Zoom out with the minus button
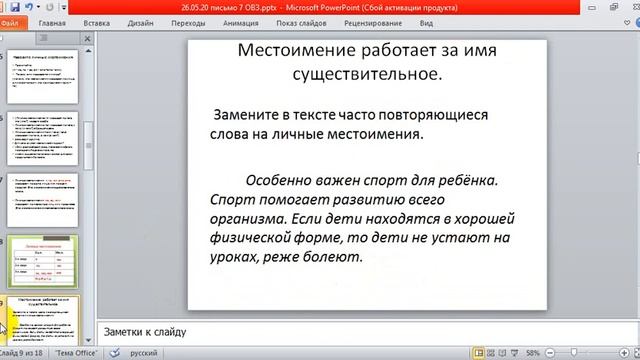 tap(550, 353)
